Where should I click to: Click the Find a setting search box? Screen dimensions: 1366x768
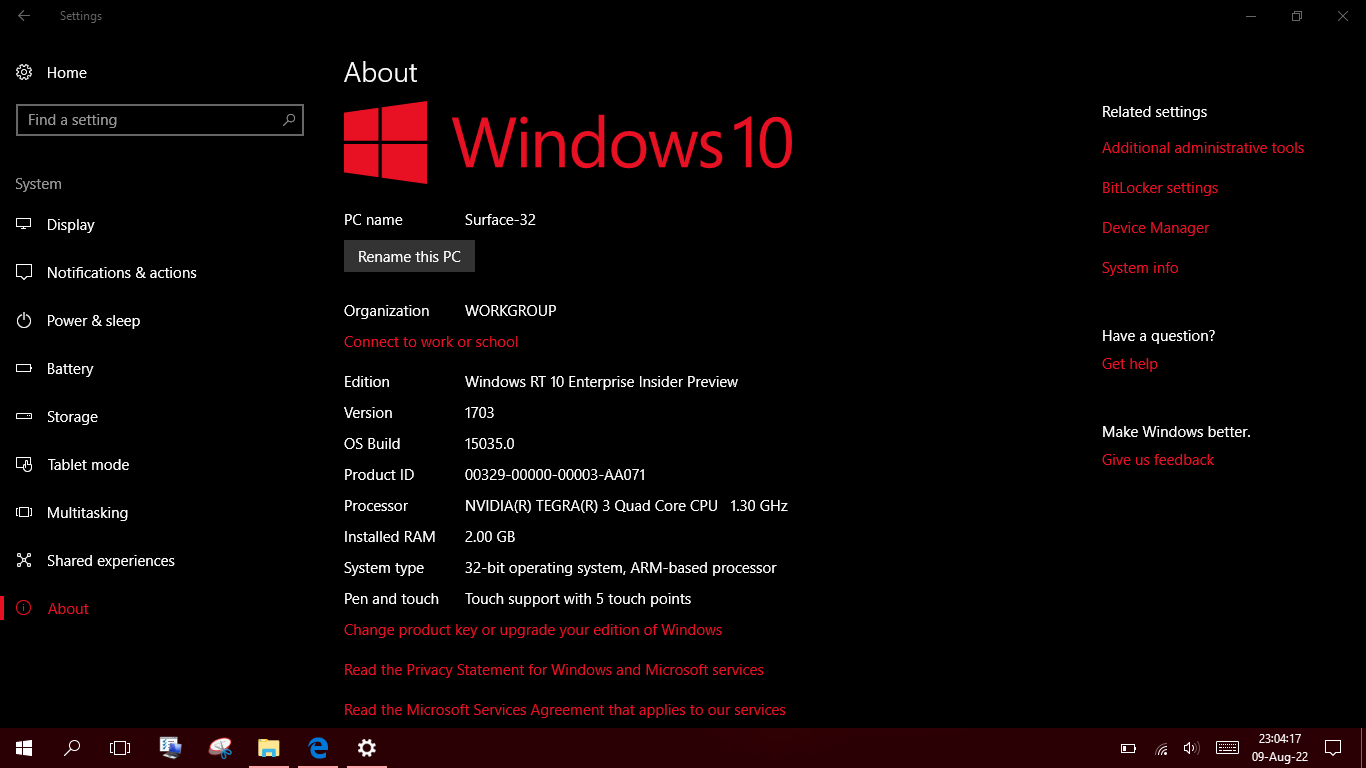pos(160,120)
